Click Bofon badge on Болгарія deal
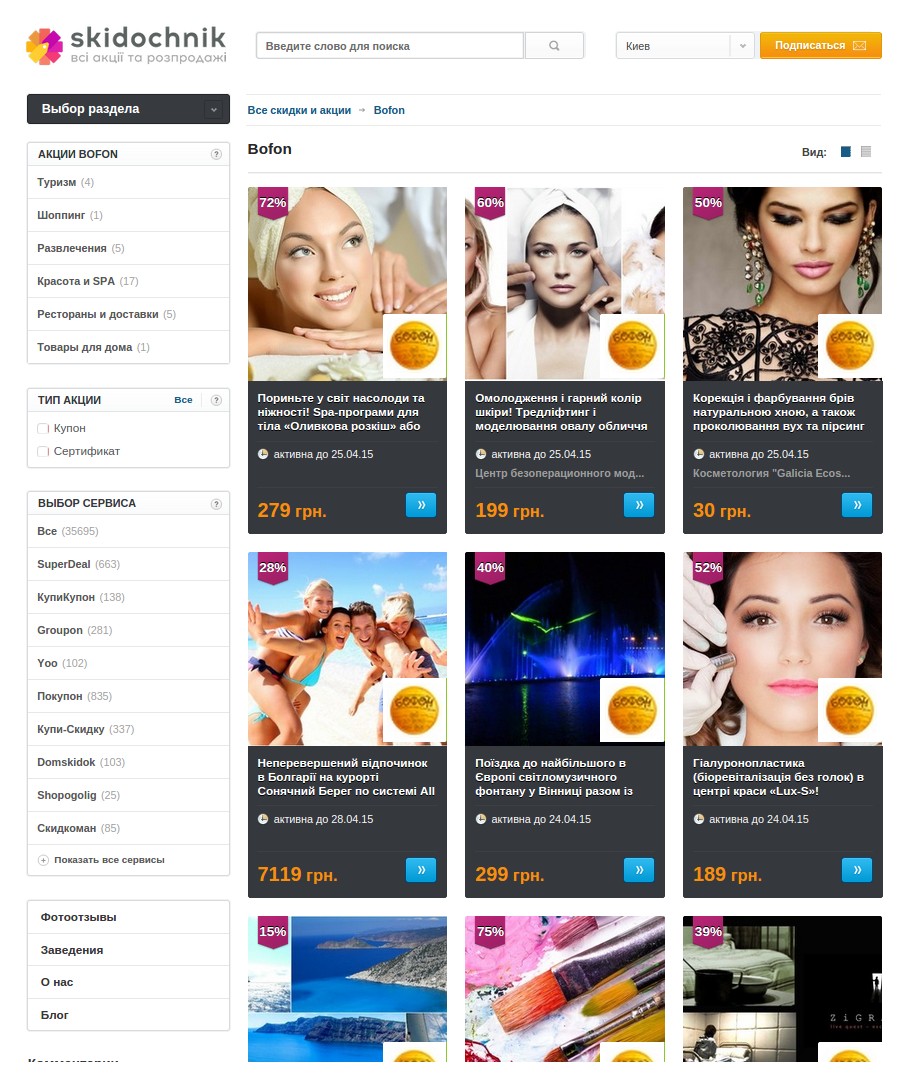916x1080 pixels. [x=415, y=710]
